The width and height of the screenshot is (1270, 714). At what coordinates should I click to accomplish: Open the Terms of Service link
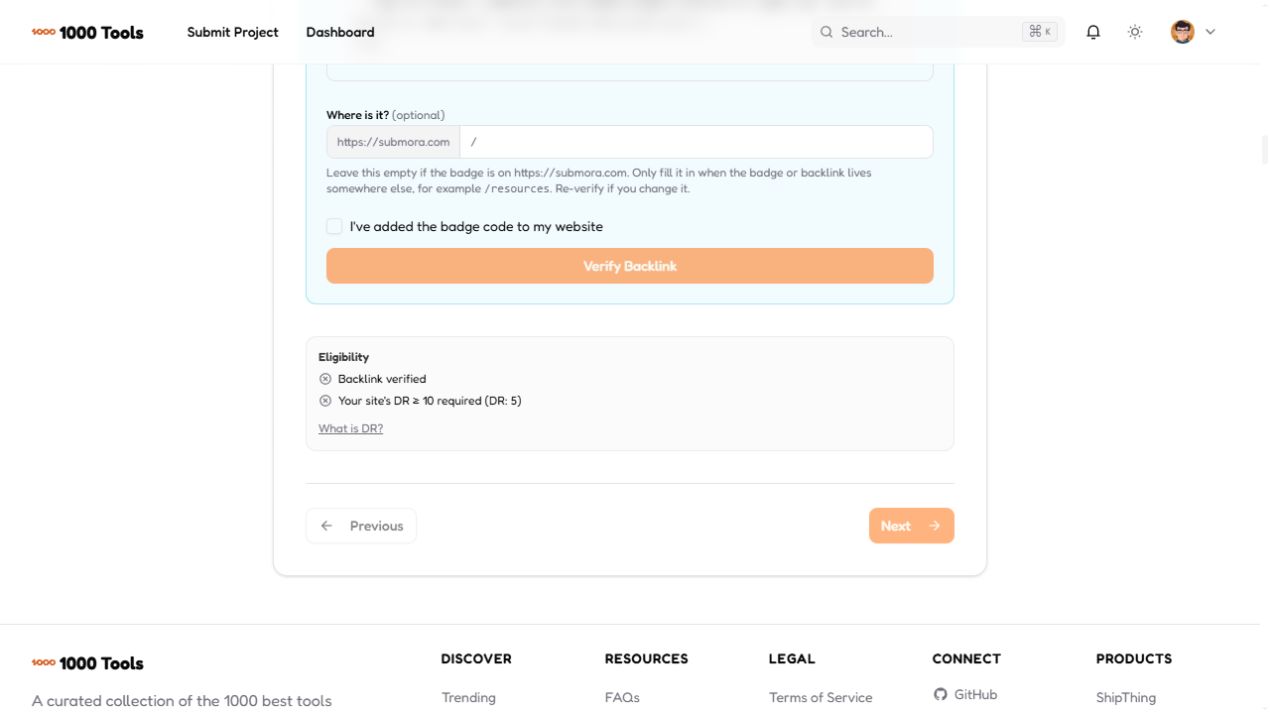[x=820, y=698]
